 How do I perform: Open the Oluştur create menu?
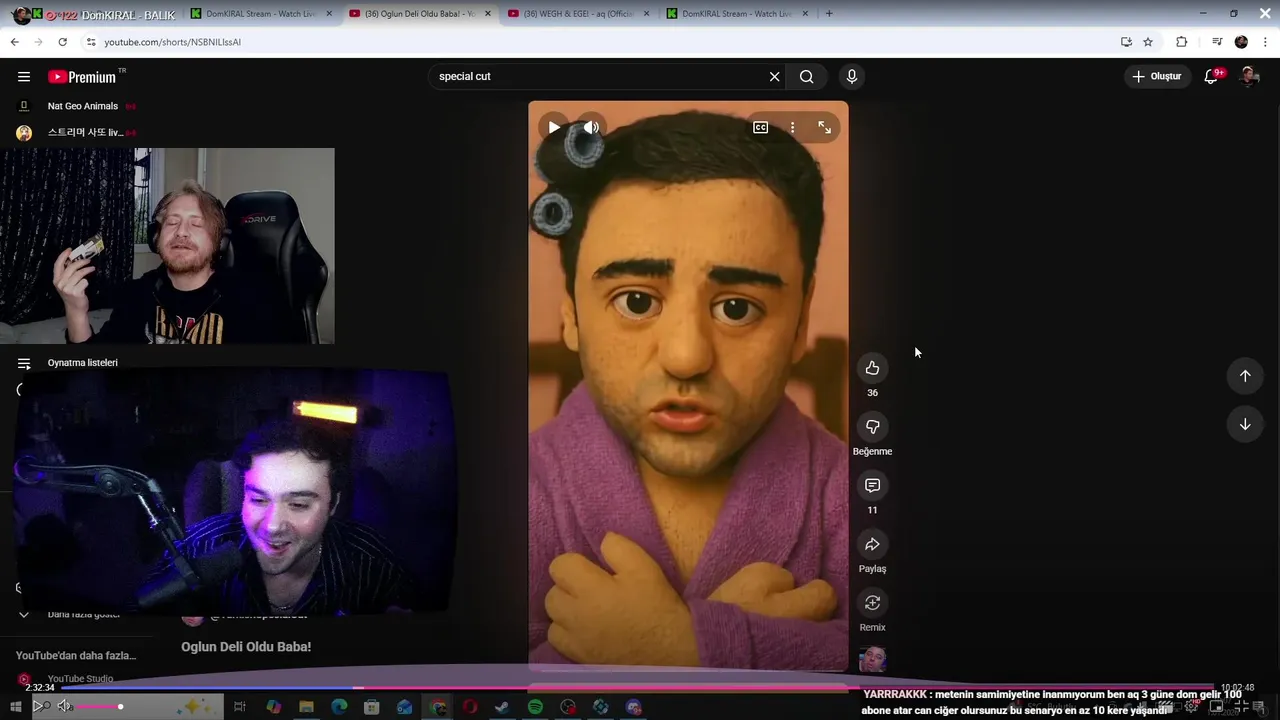pyautogui.click(x=1157, y=76)
